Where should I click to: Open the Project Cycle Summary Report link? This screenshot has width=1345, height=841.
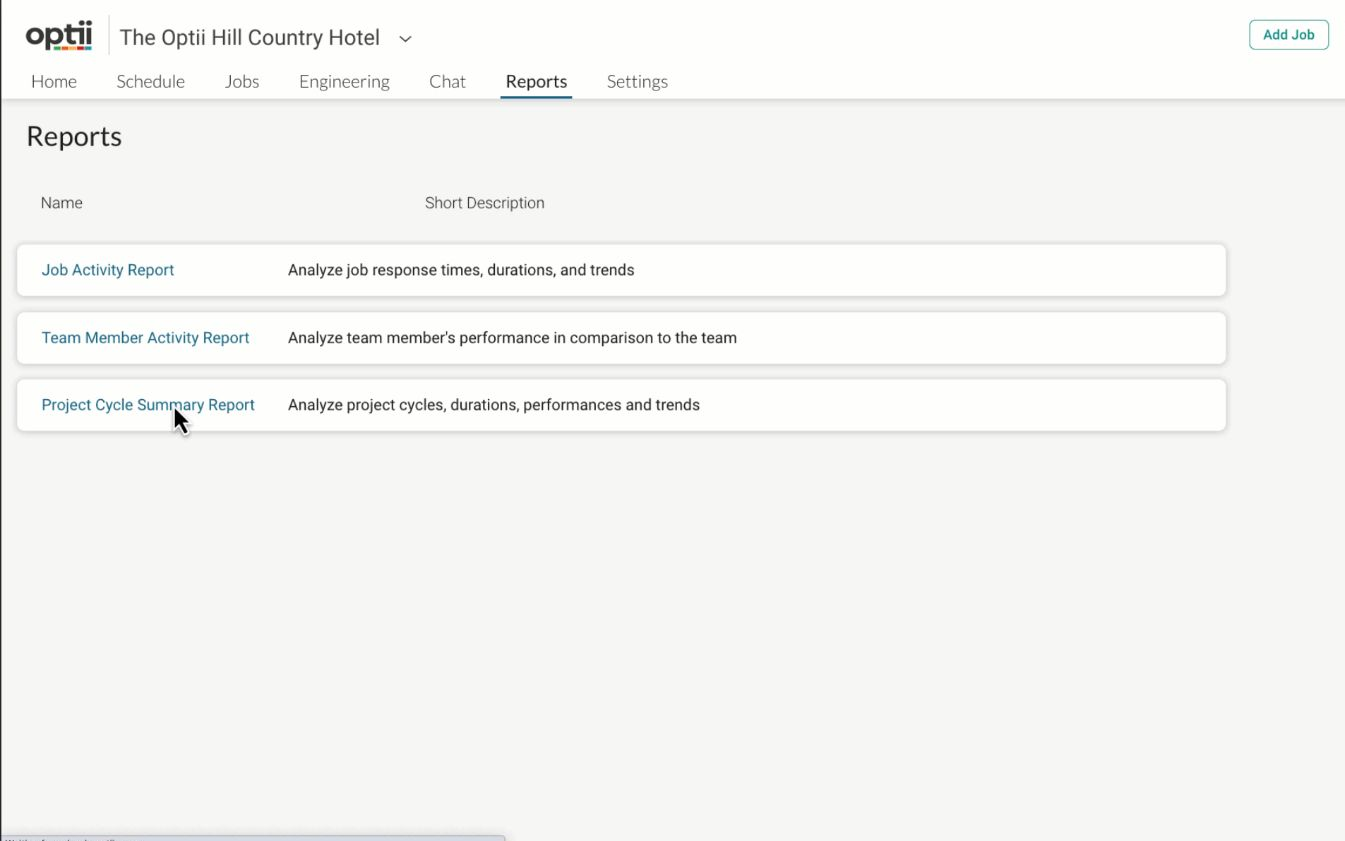[x=148, y=405]
